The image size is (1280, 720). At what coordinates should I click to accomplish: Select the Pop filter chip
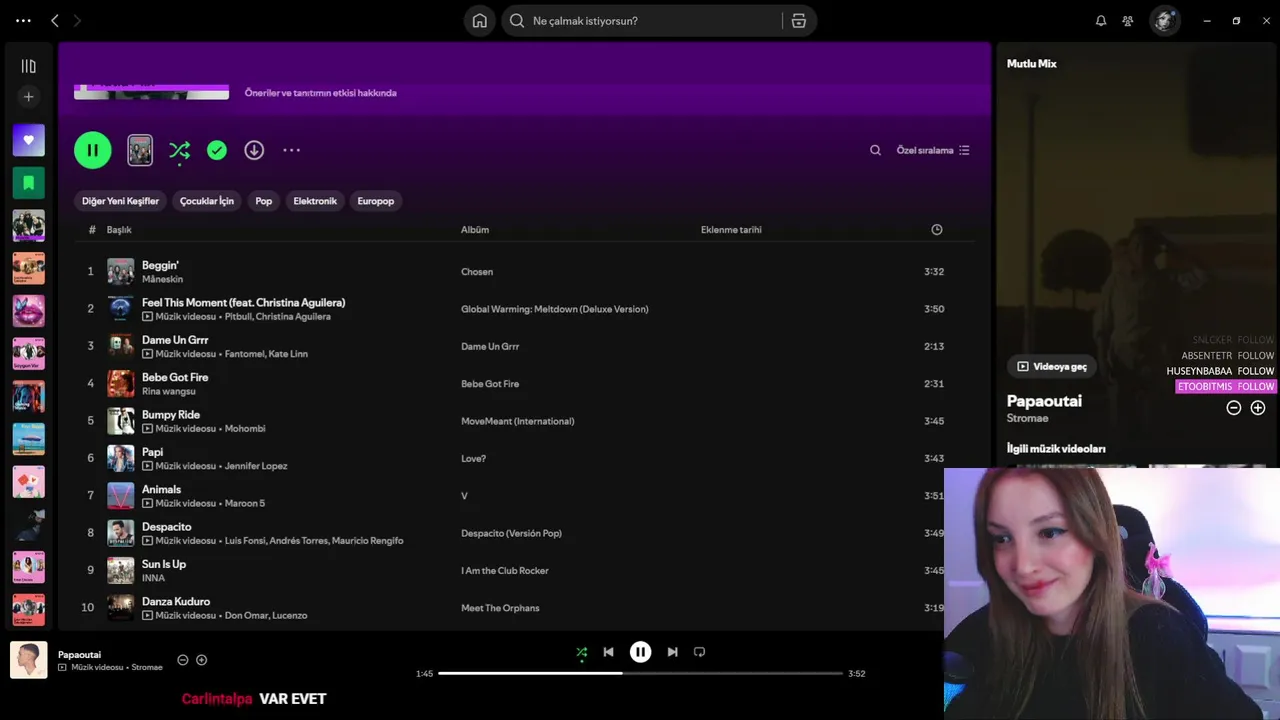(x=264, y=201)
